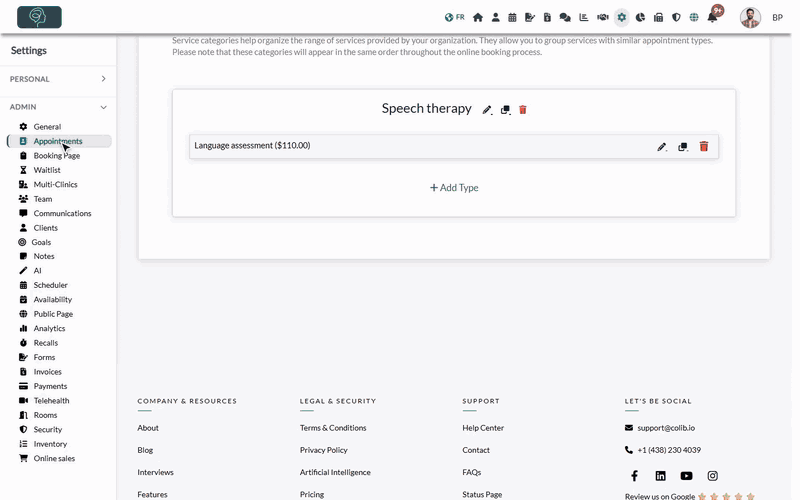The width and height of the screenshot is (800, 500).
Task: Collapse the ADMIN settings section
Action: [58, 107]
